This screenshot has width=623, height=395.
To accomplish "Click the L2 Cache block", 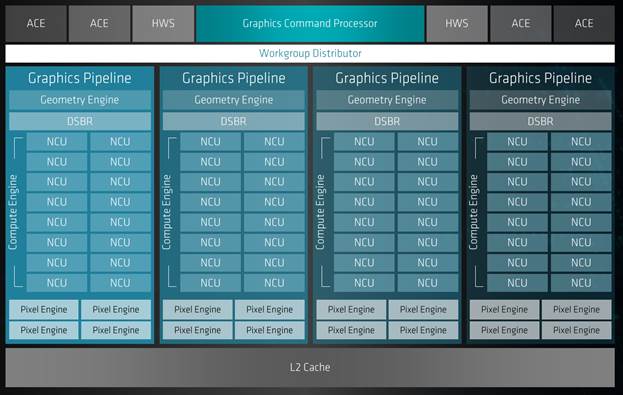I will [x=310, y=367].
